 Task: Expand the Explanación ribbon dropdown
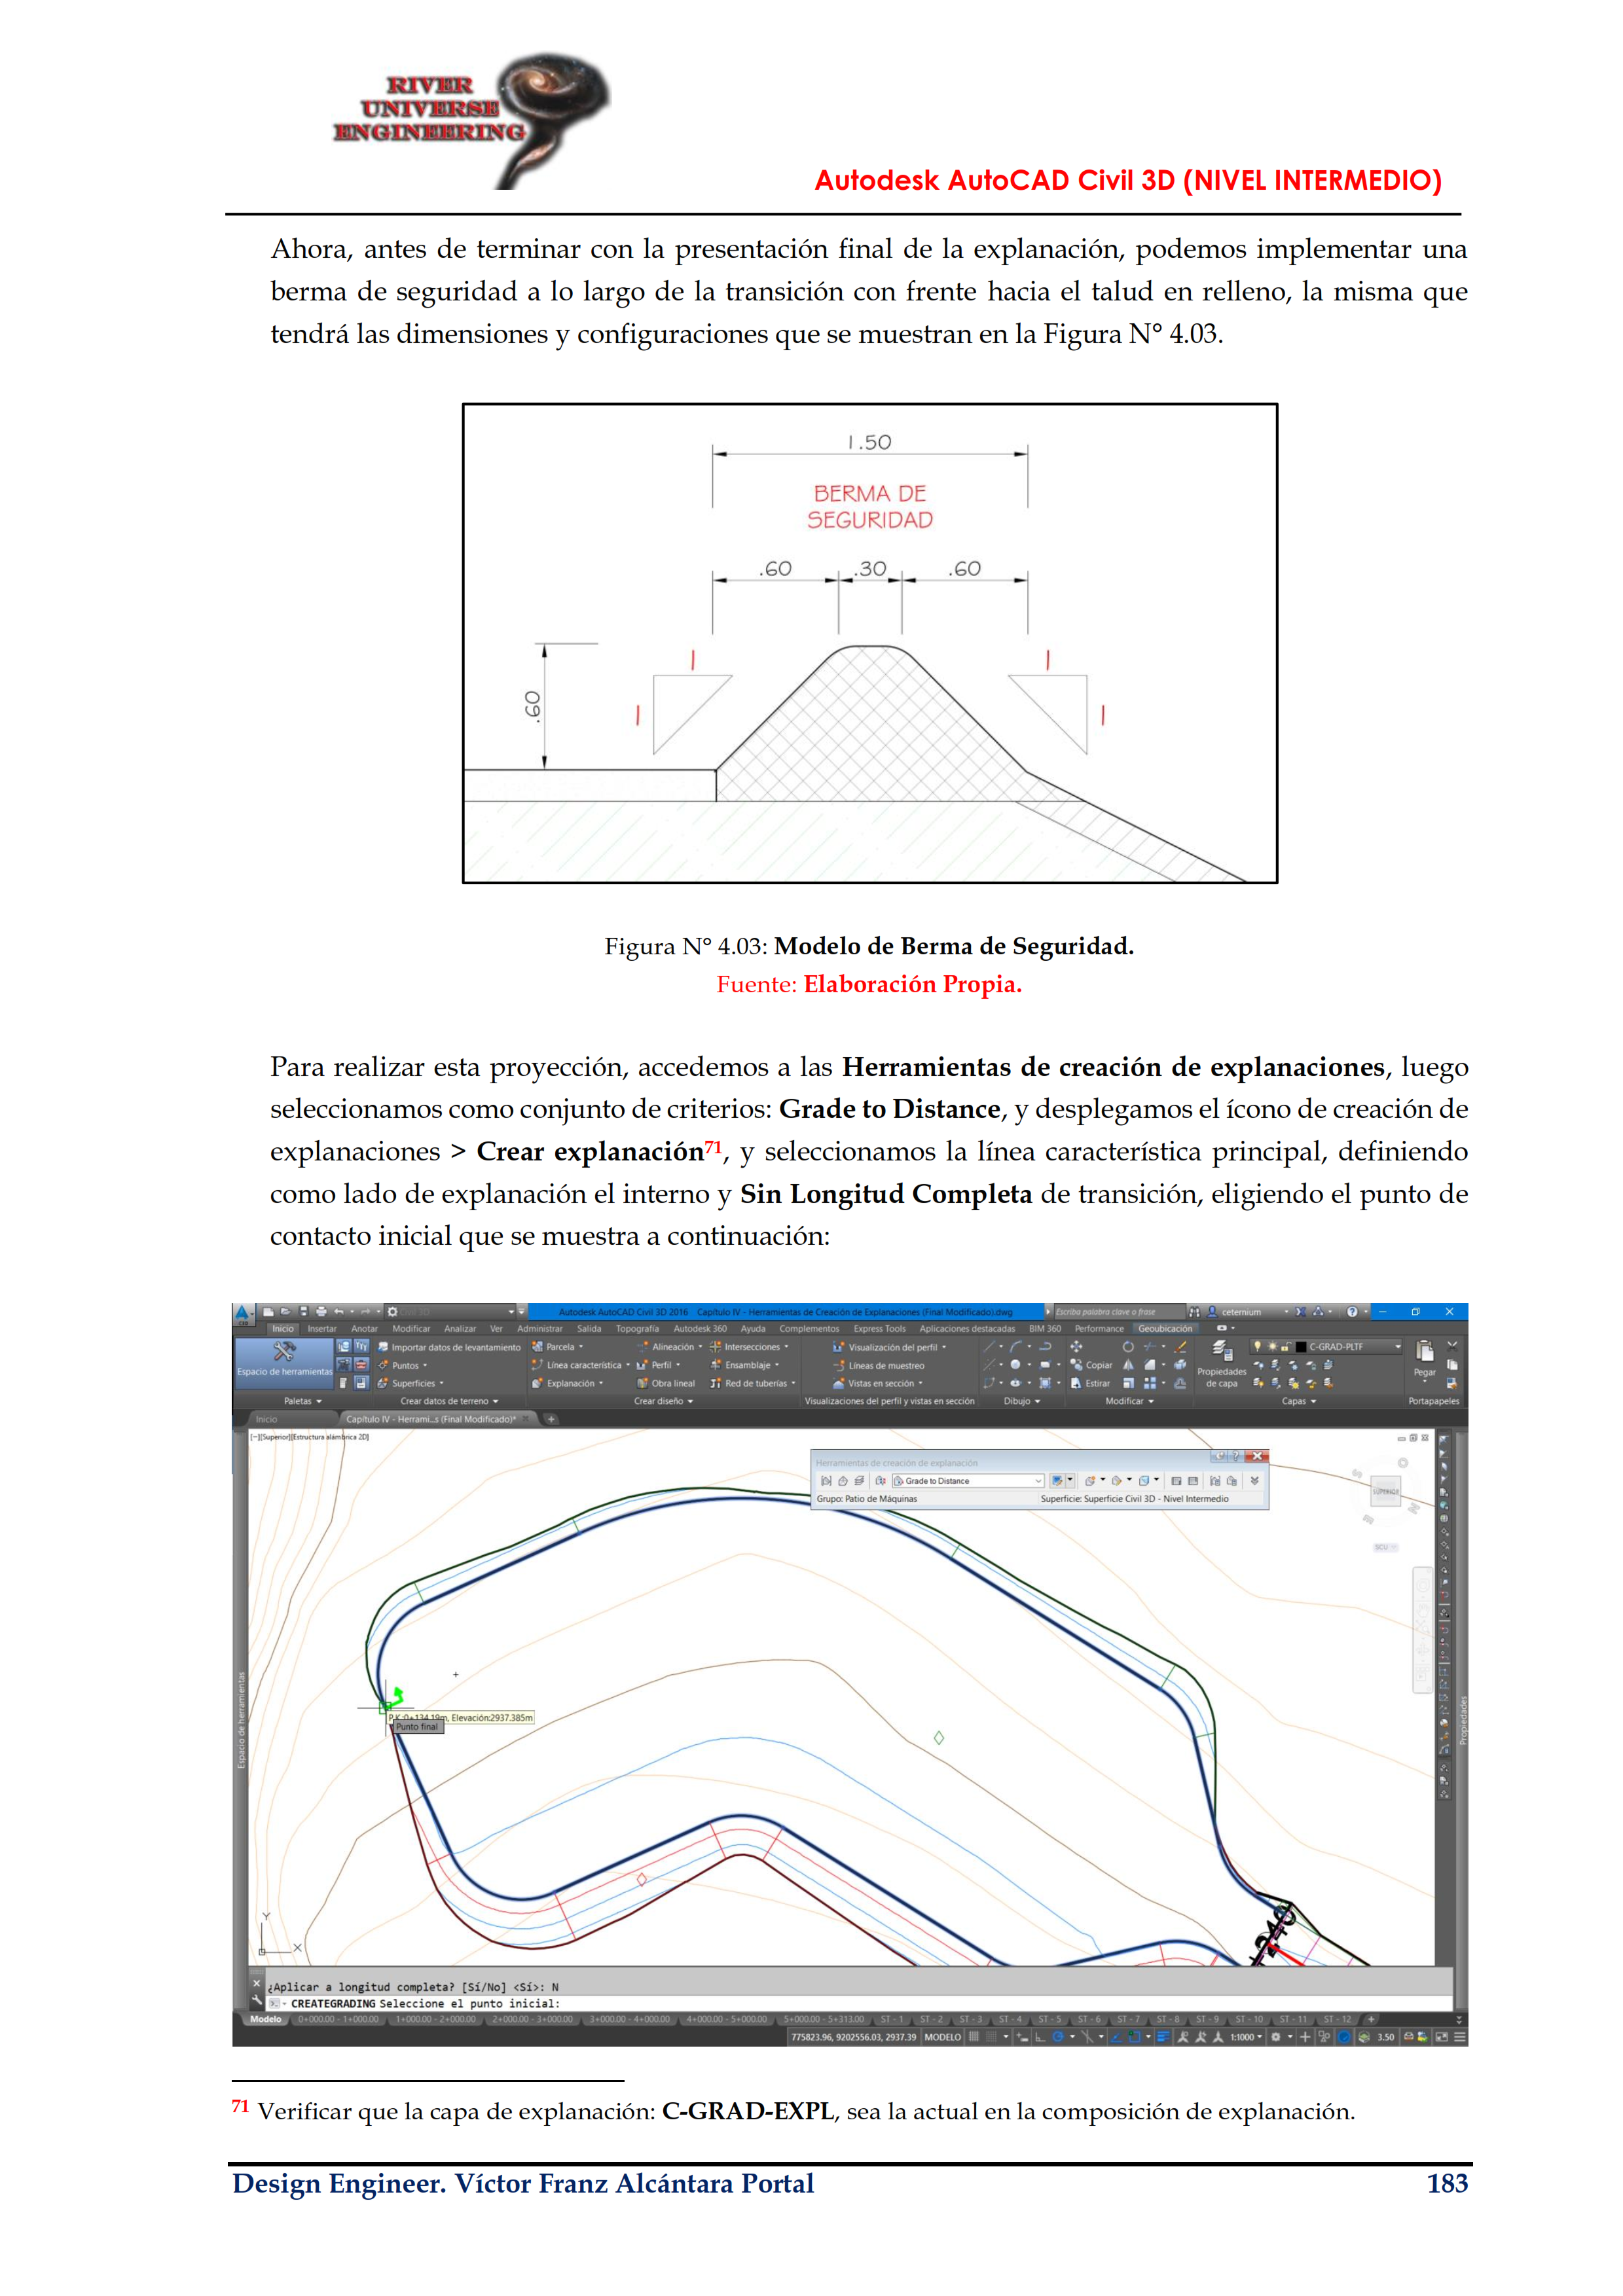click(601, 1384)
